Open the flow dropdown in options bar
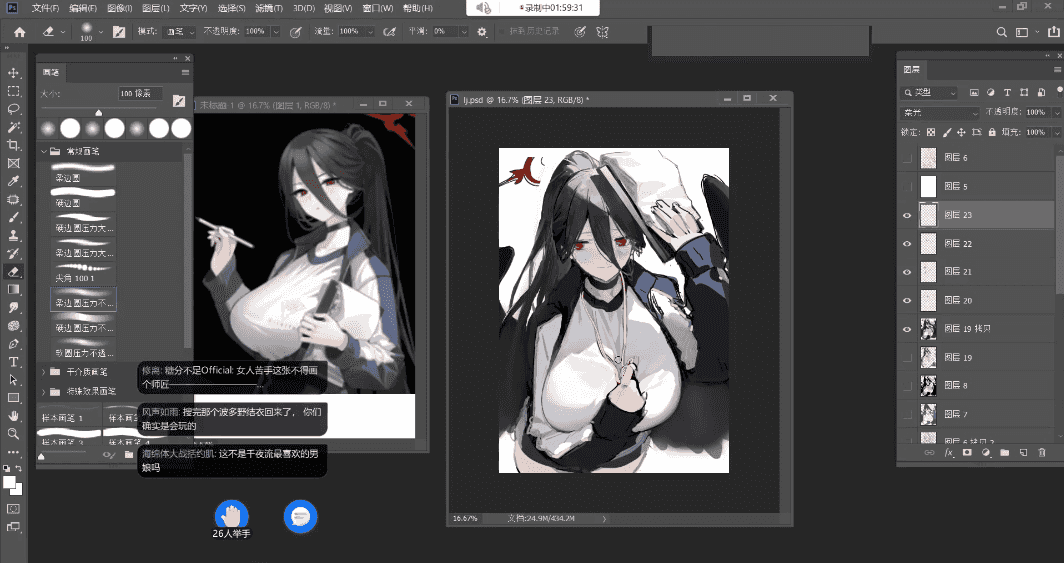The image size is (1064, 563). pyautogui.click(x=370, y=32)
